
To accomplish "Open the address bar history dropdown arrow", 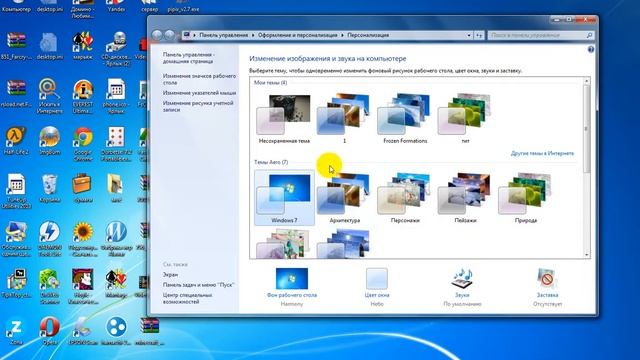I will point(469,36).
